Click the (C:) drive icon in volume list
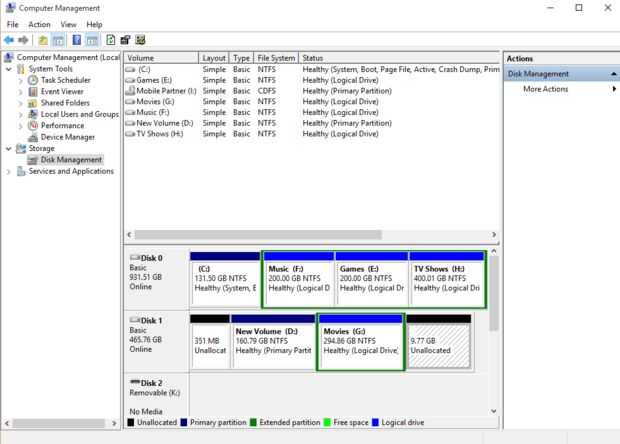 130,70
